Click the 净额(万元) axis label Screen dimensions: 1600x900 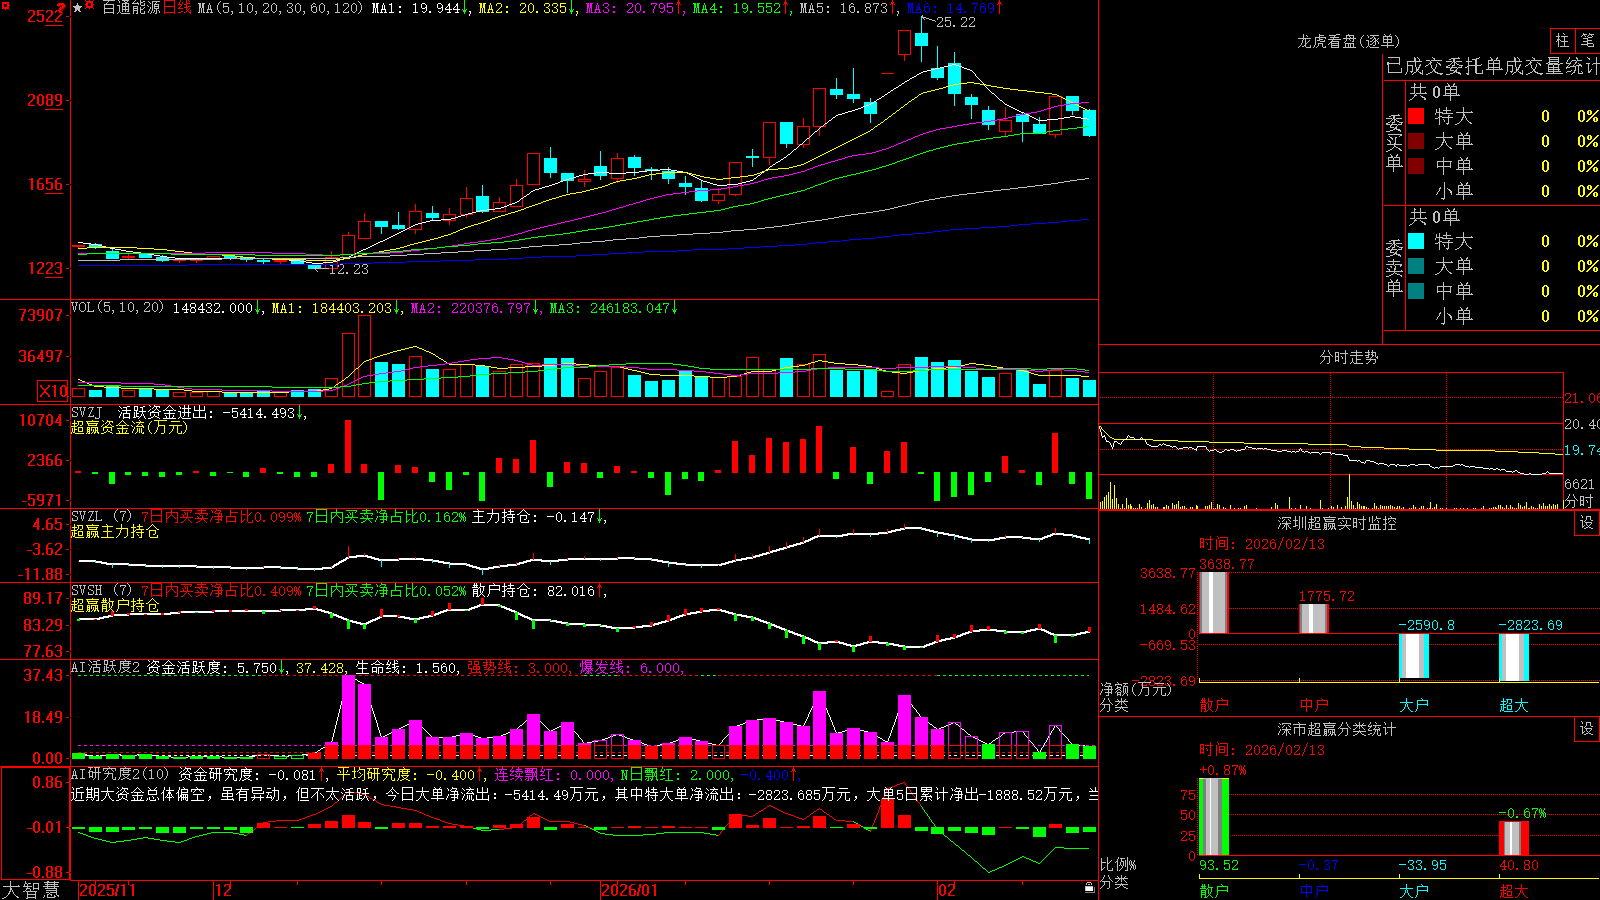click(x=1135, y=689)
